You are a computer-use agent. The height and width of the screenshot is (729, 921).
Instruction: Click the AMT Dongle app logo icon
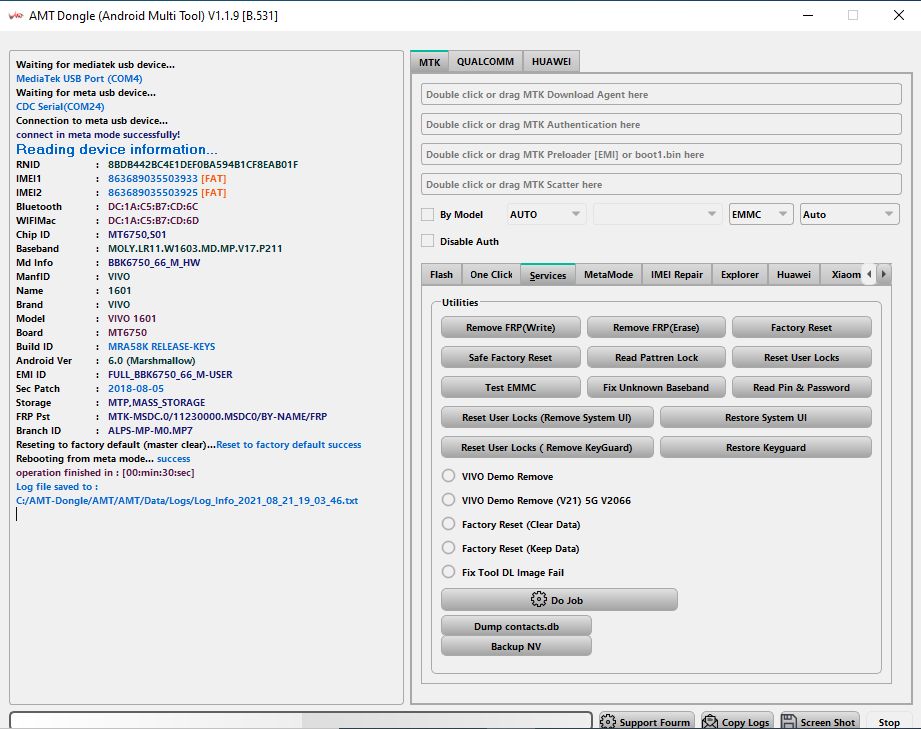(15, 16)
